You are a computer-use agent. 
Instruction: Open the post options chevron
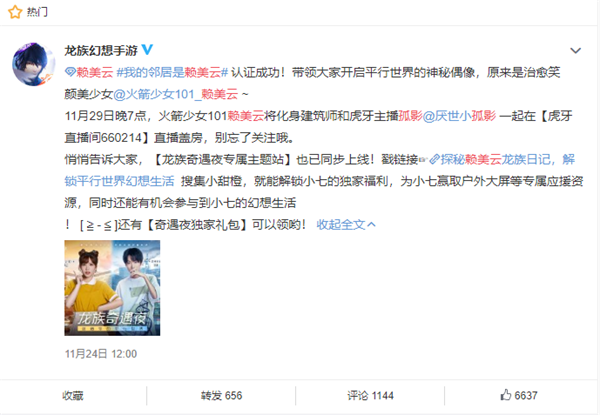click(x=576, y=50)
